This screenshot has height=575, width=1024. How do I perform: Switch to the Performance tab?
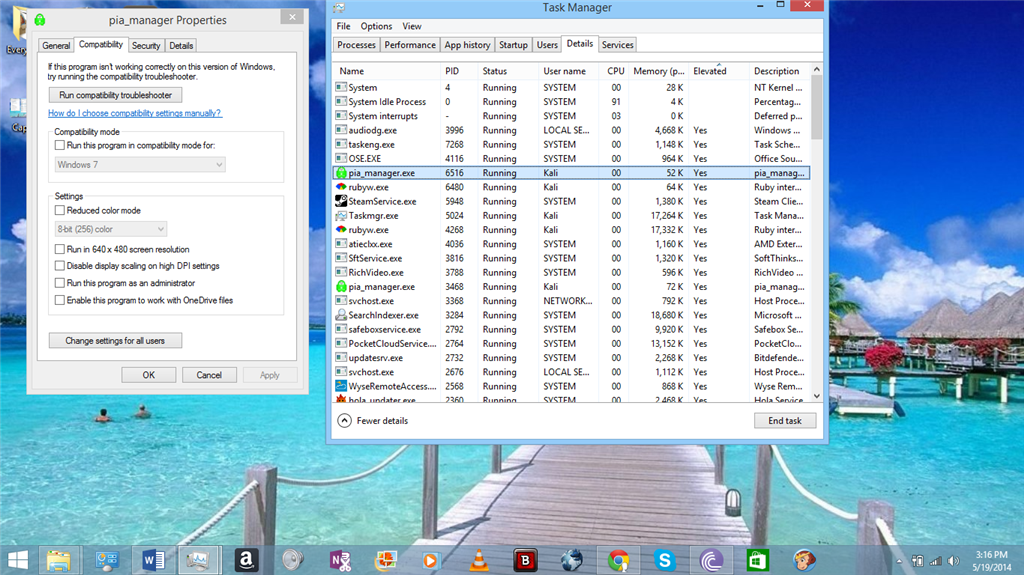[410, 45]
